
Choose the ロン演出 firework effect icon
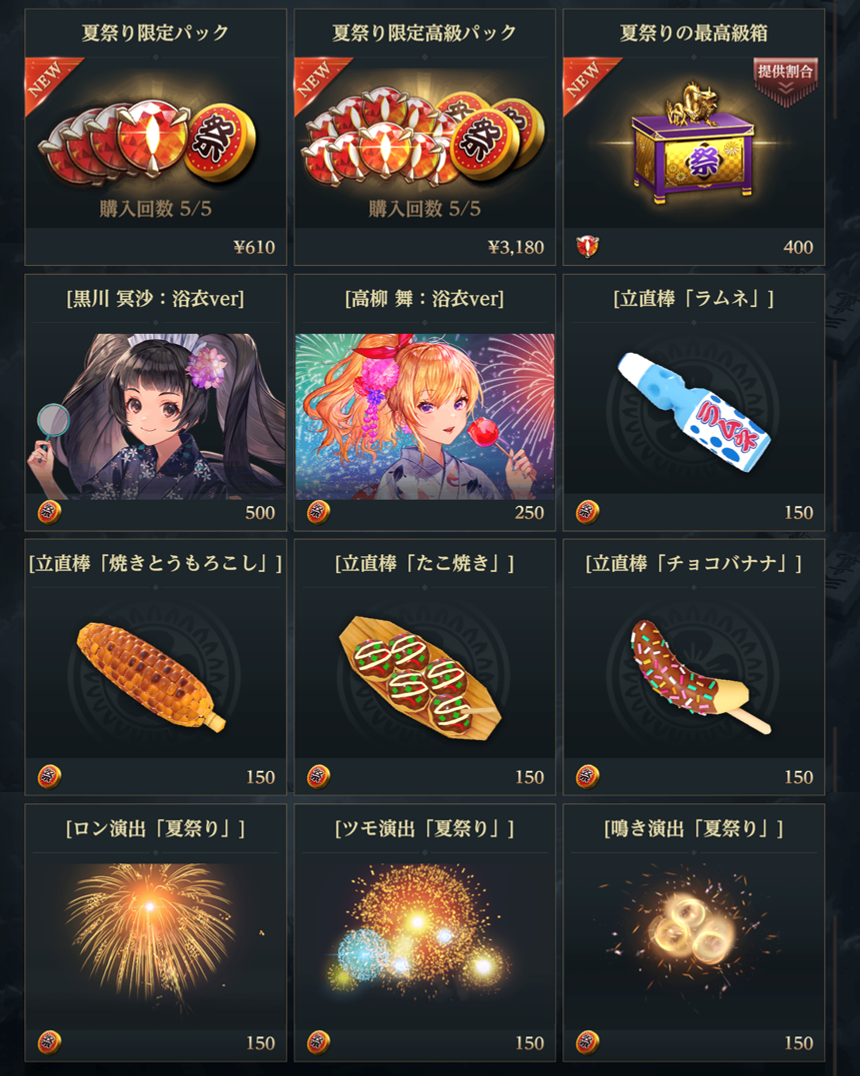click(151, 930)
